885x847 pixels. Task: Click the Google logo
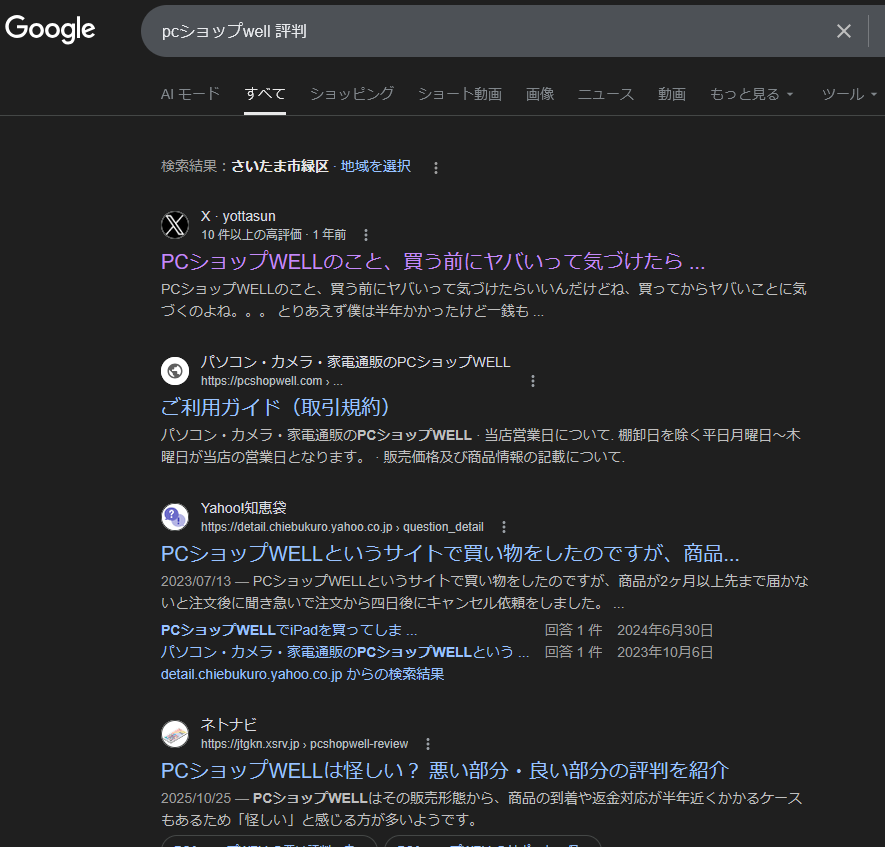pyautogui.click(x=49, y=29)
